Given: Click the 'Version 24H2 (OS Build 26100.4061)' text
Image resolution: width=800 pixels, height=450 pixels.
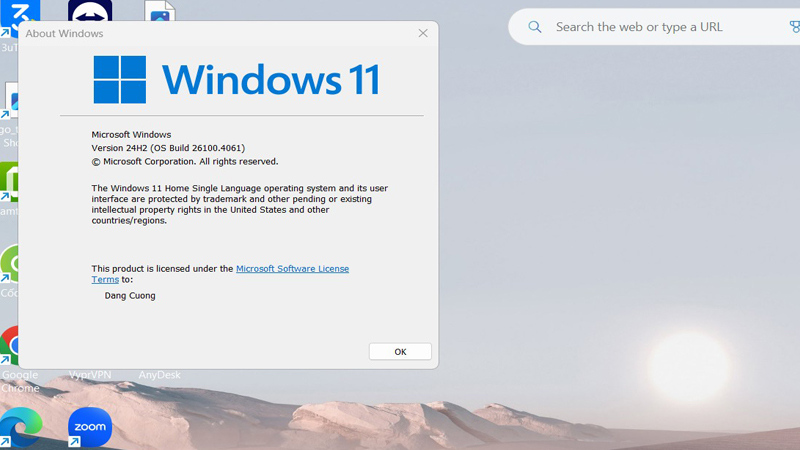Looking at the screenshot, I should point(168,148).
